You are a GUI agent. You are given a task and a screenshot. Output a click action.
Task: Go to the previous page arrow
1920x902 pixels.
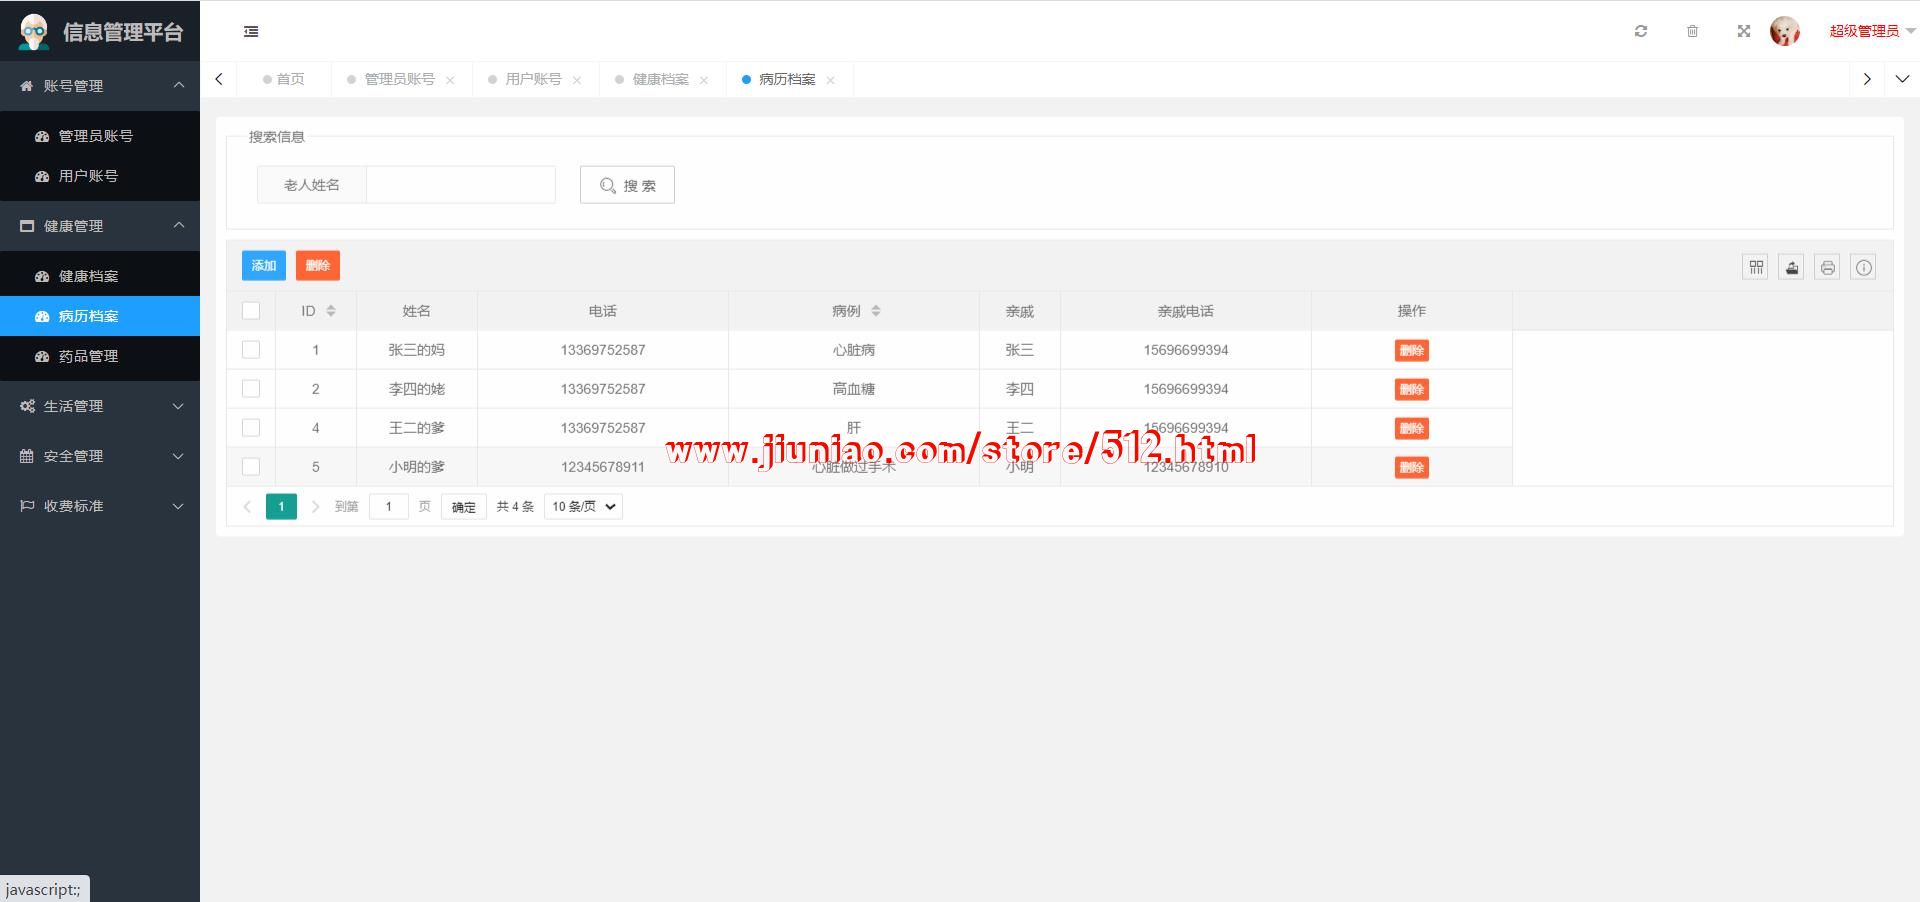coord(247,507)
